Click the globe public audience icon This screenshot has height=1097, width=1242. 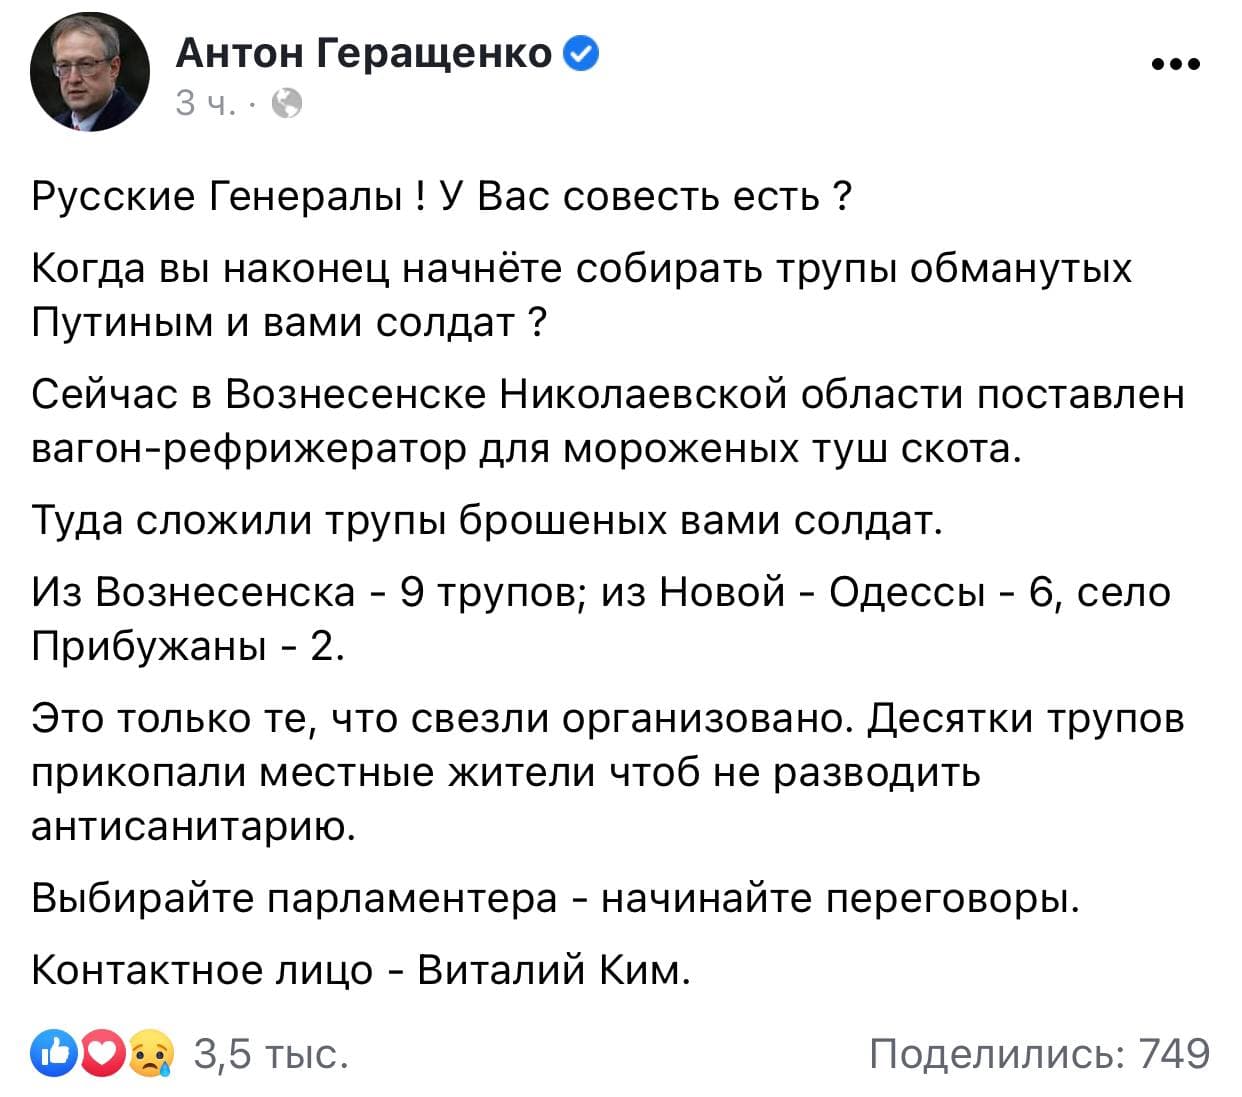pos(286,103)
